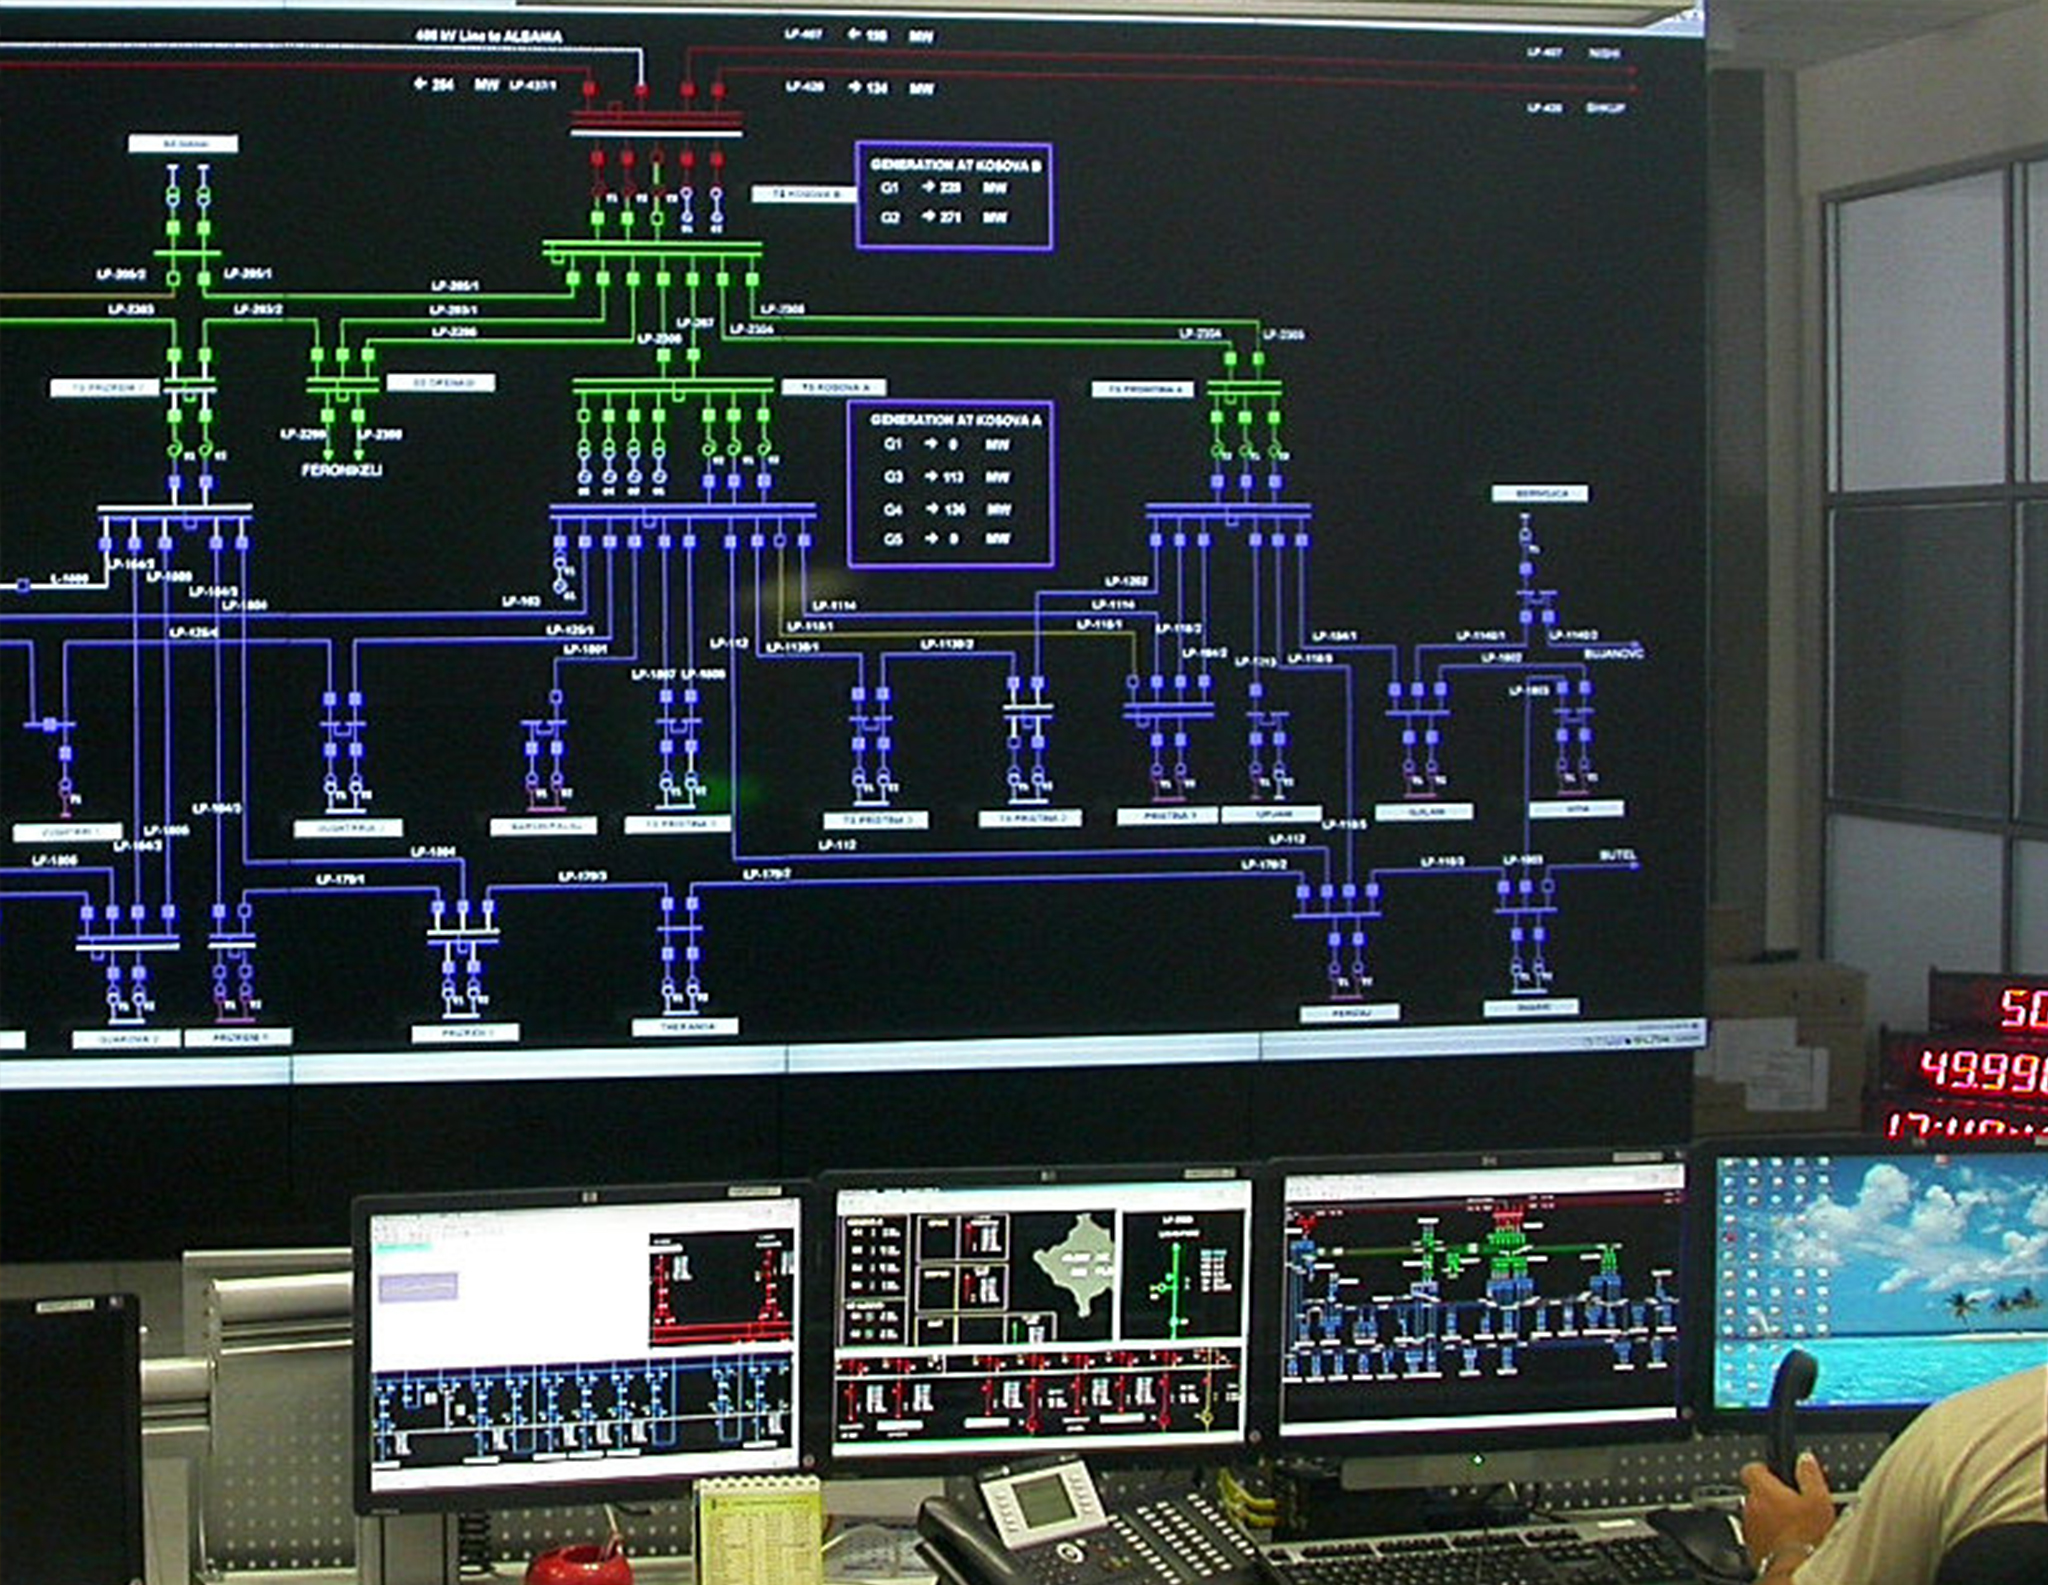Click green breaker feeding LP-2303 at Kosova B bus
Screen dimensions: 2048x1585
(x=752, y=280)
